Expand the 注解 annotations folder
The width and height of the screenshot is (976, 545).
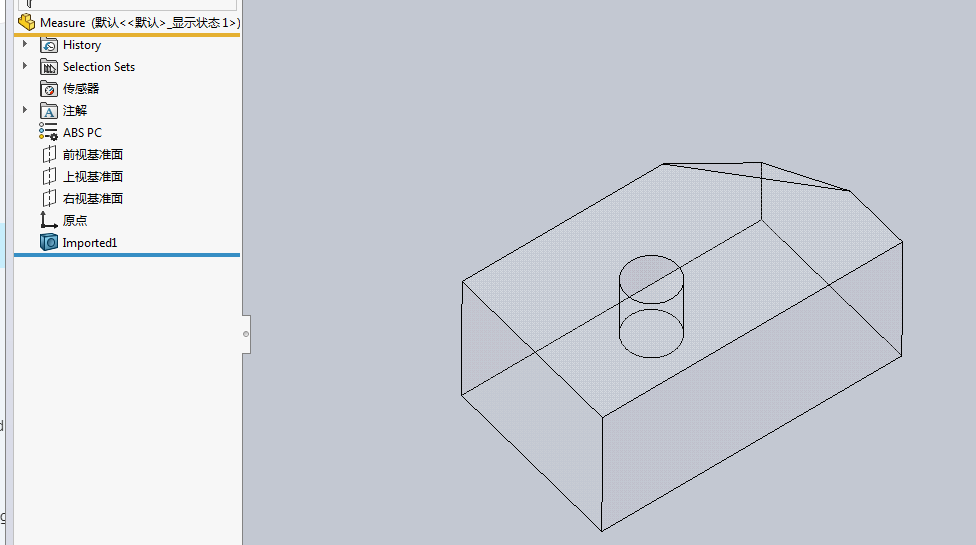(25, 109)
